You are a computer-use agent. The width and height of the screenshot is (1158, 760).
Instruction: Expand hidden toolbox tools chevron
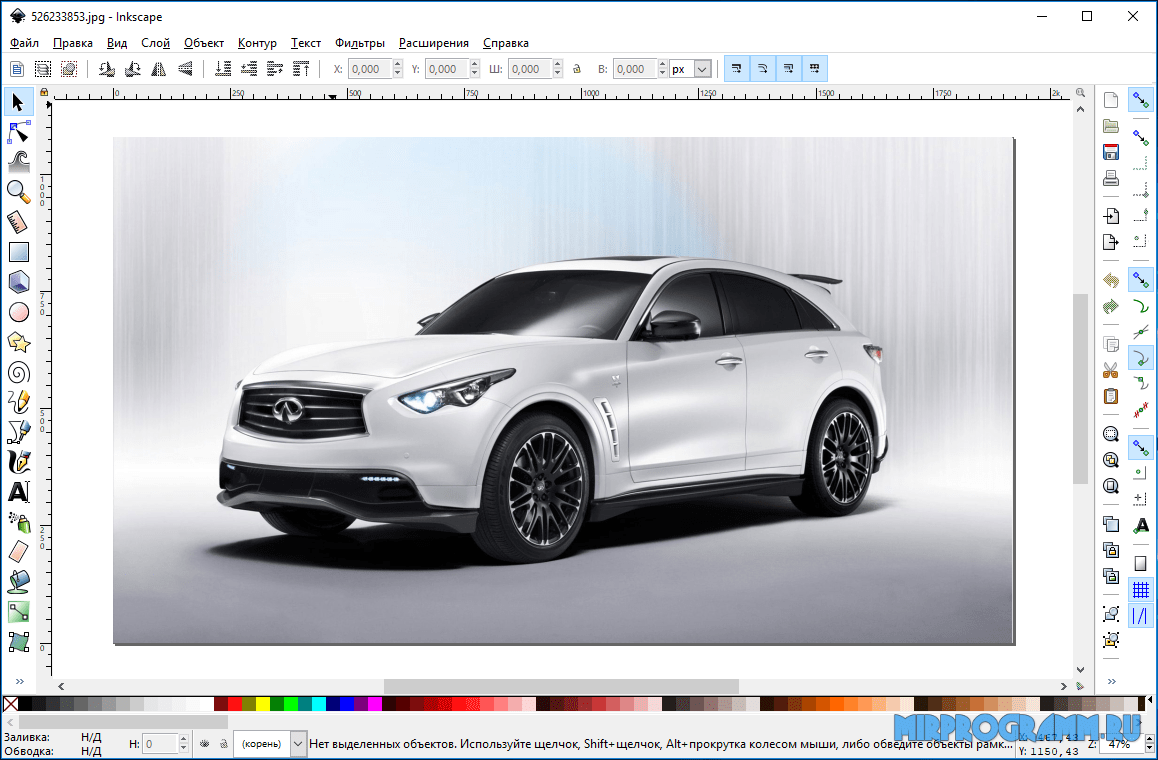coord(20,681)
